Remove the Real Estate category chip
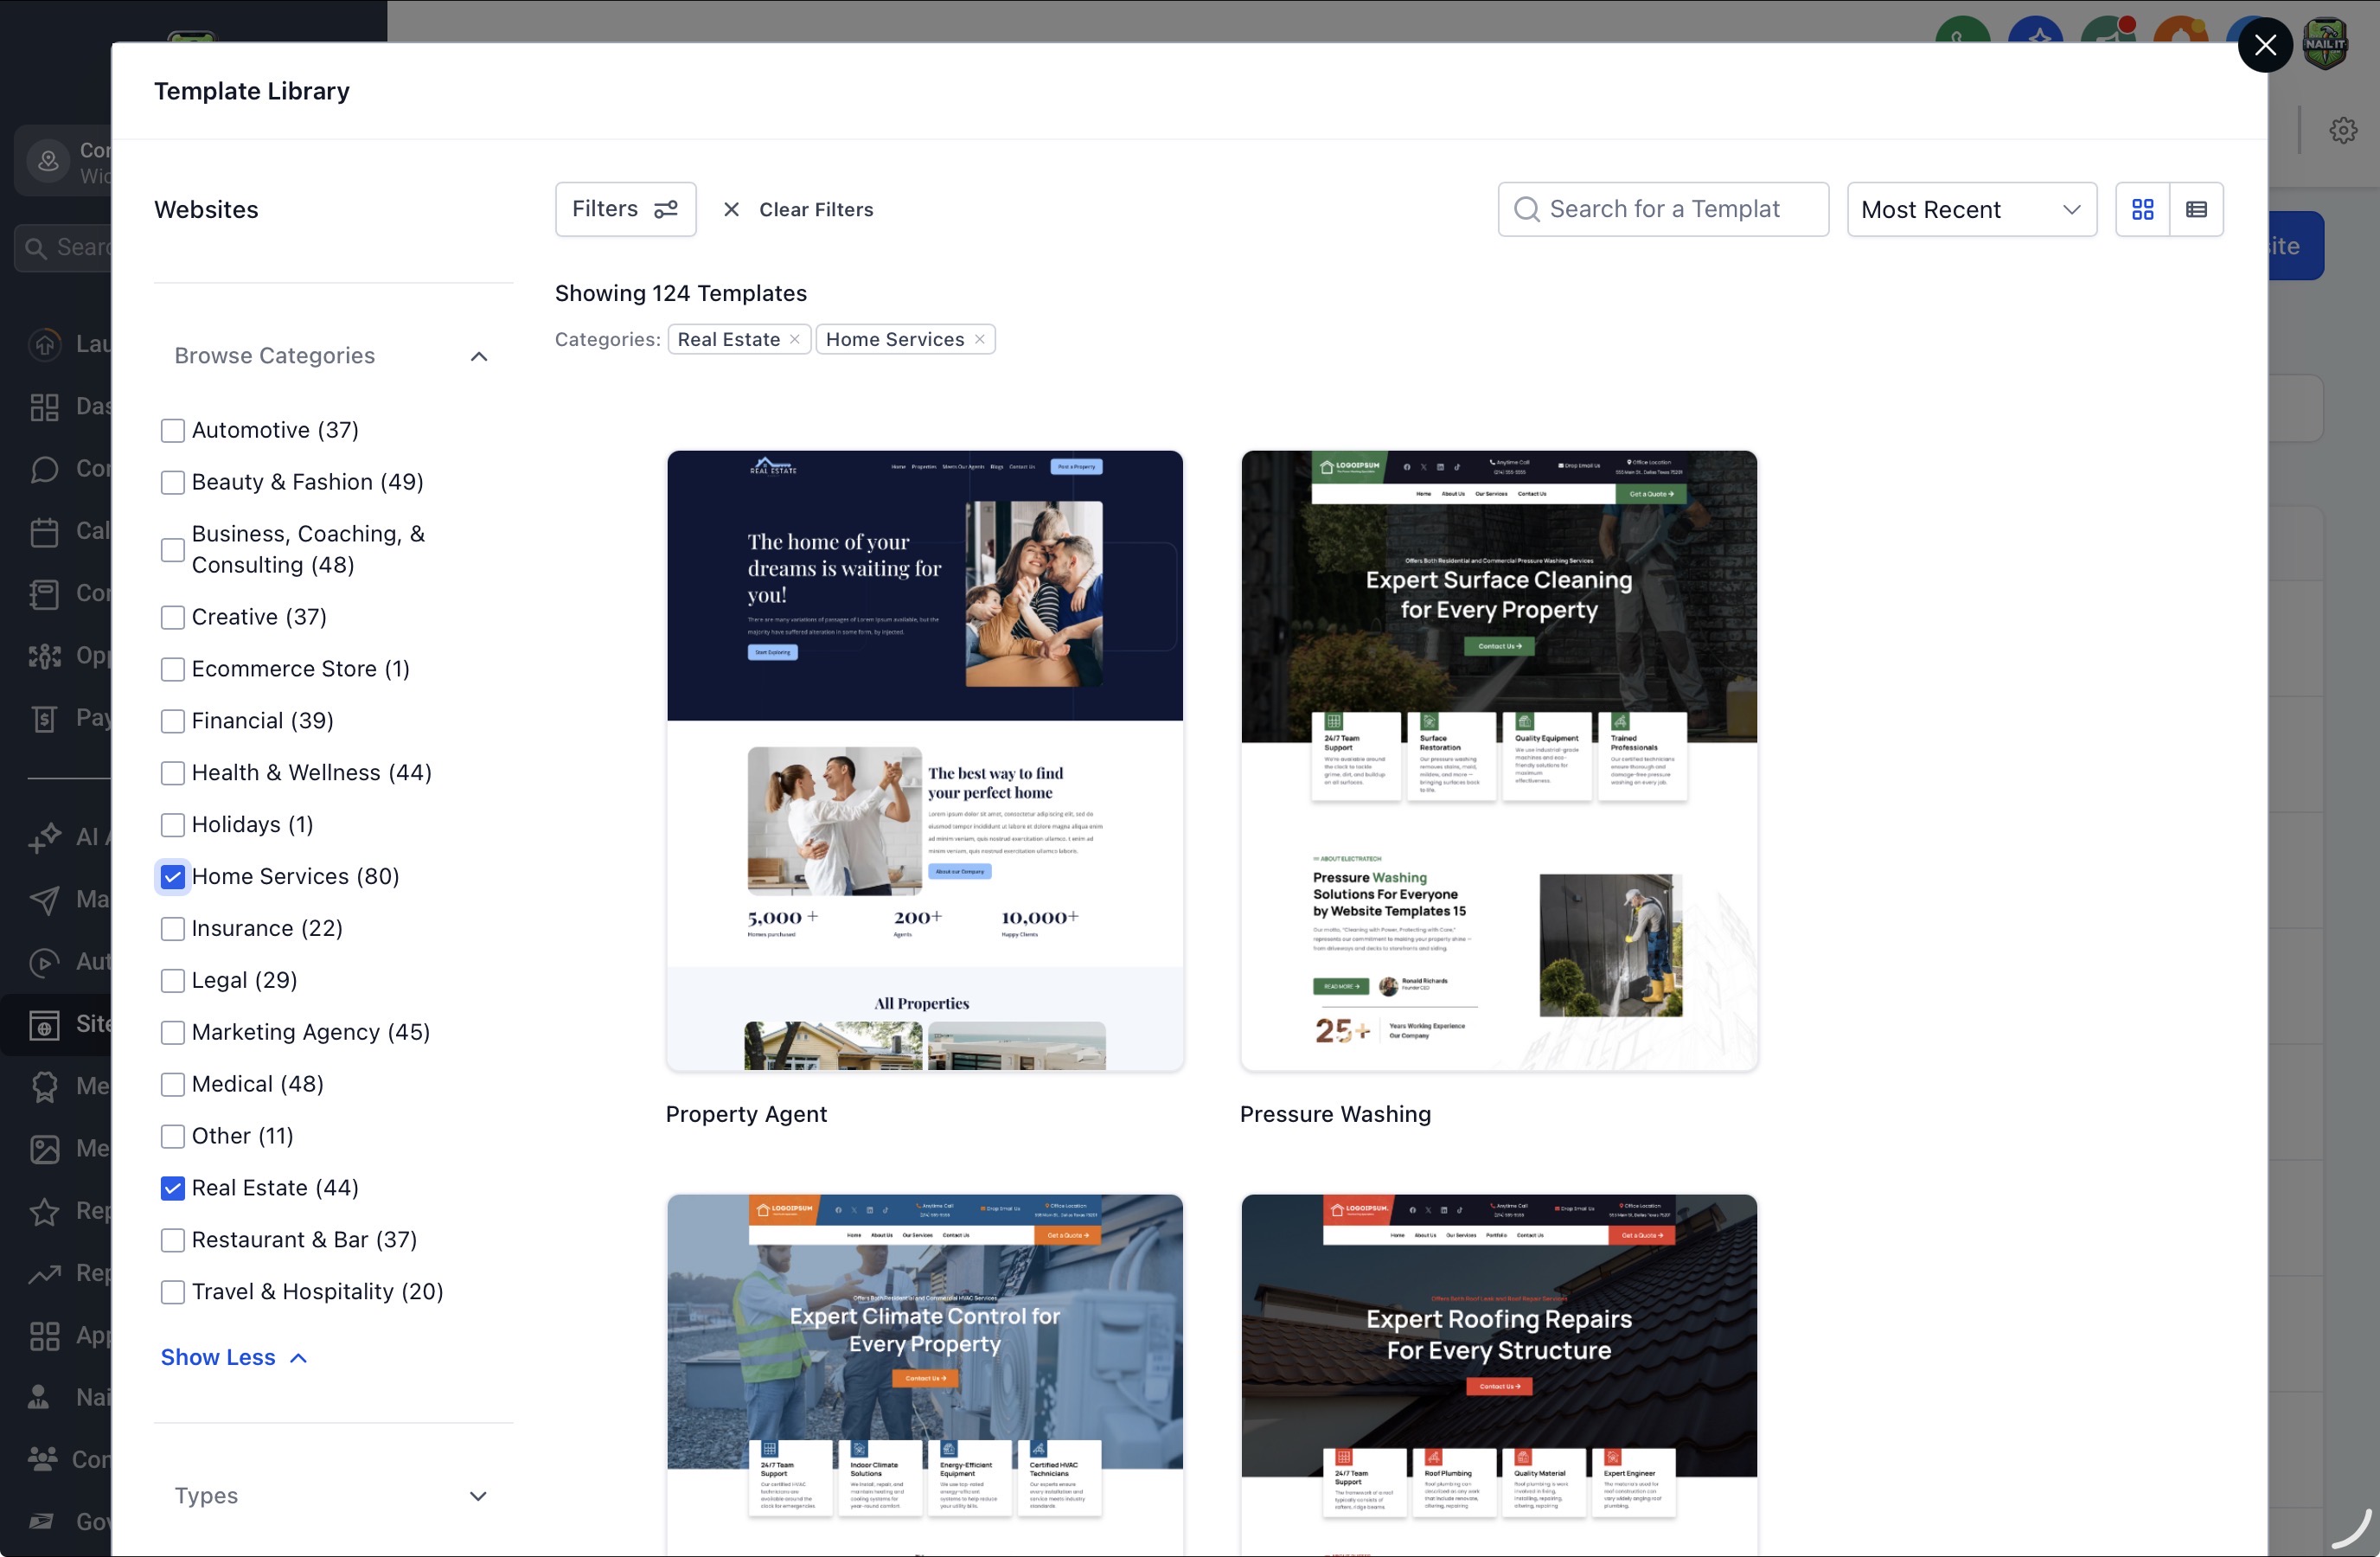Screen dimensions: 2380x1557 (794, 339)
